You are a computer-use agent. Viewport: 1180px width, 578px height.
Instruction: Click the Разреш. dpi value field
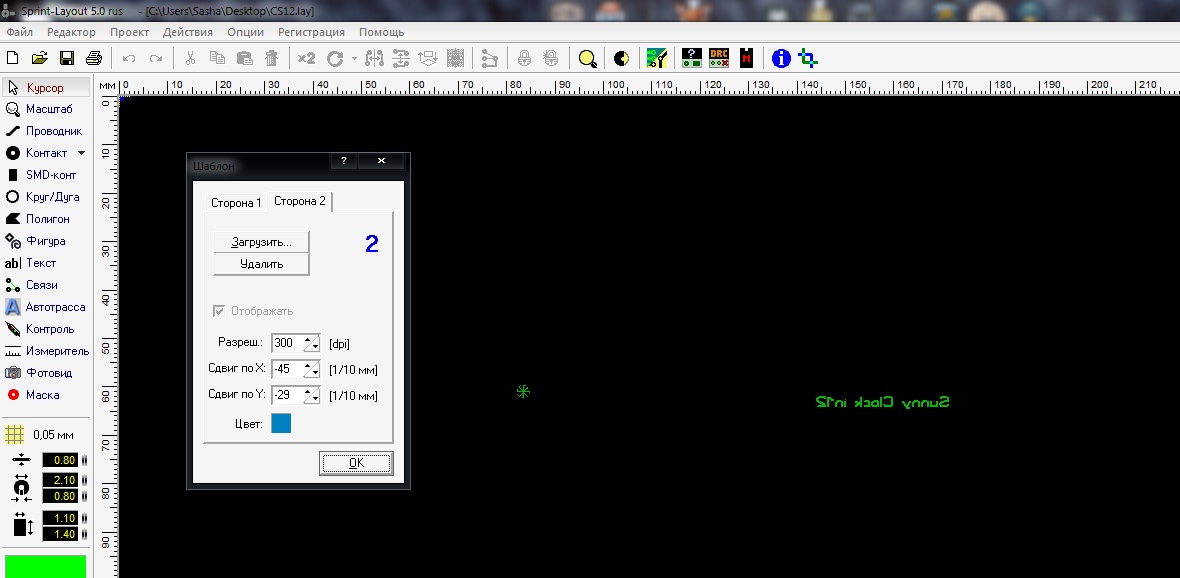286,343
